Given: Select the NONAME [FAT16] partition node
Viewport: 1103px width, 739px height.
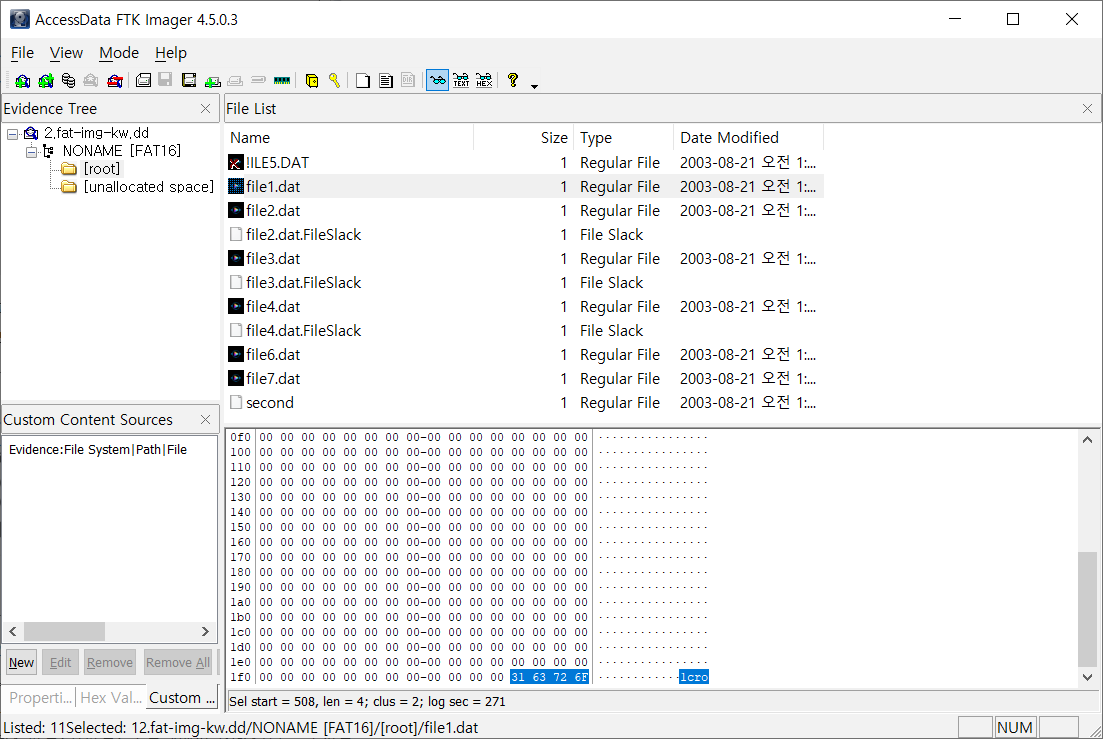Looking at the screenshot, I should point(122,150).
